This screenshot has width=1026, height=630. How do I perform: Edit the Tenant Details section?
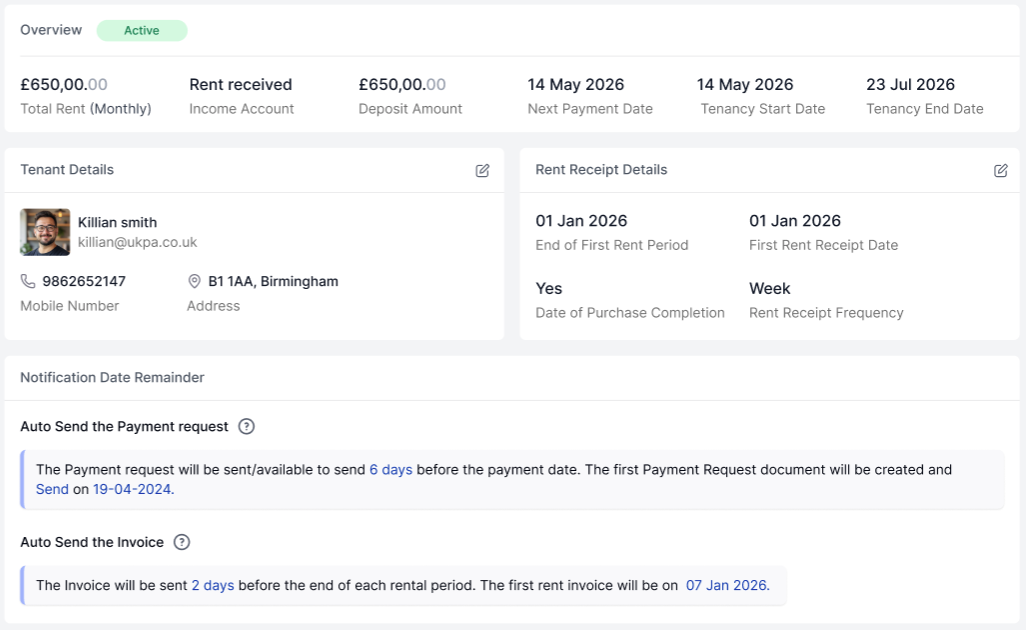point(483,171)
